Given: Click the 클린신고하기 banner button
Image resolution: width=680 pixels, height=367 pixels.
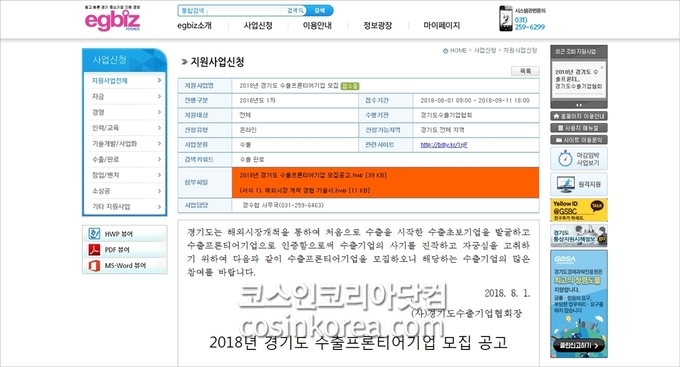Looking at the screenshot, I should (x=579, y=346).
